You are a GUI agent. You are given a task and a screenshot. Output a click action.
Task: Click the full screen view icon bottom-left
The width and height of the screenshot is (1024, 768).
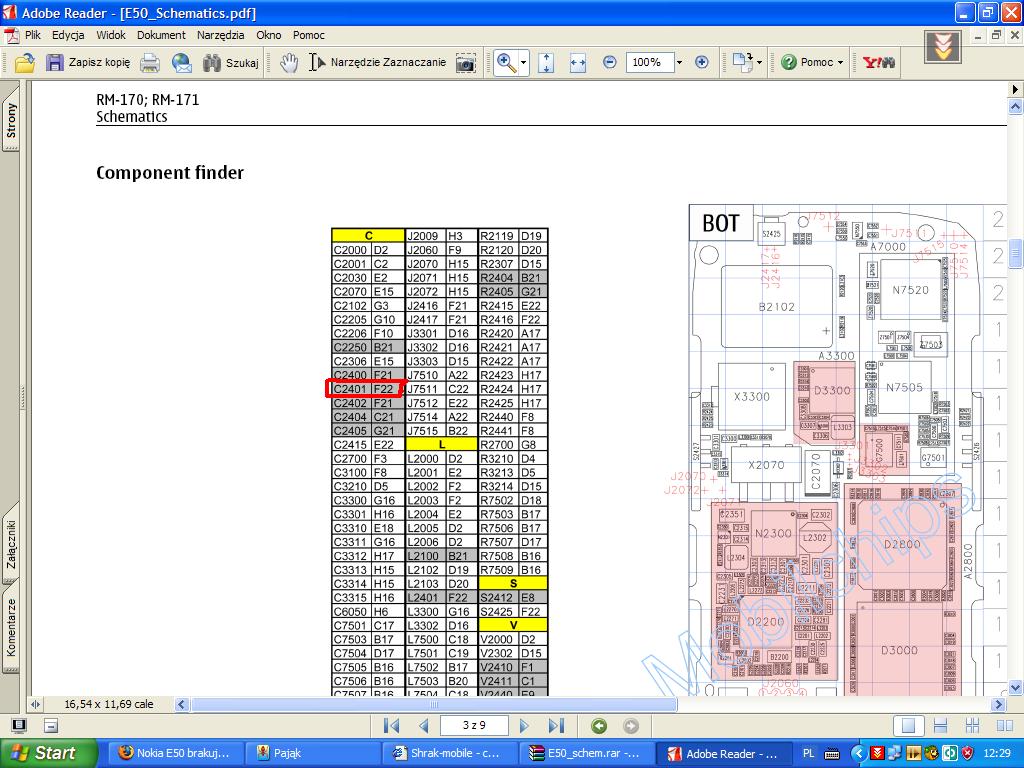[x=19, y=726]
